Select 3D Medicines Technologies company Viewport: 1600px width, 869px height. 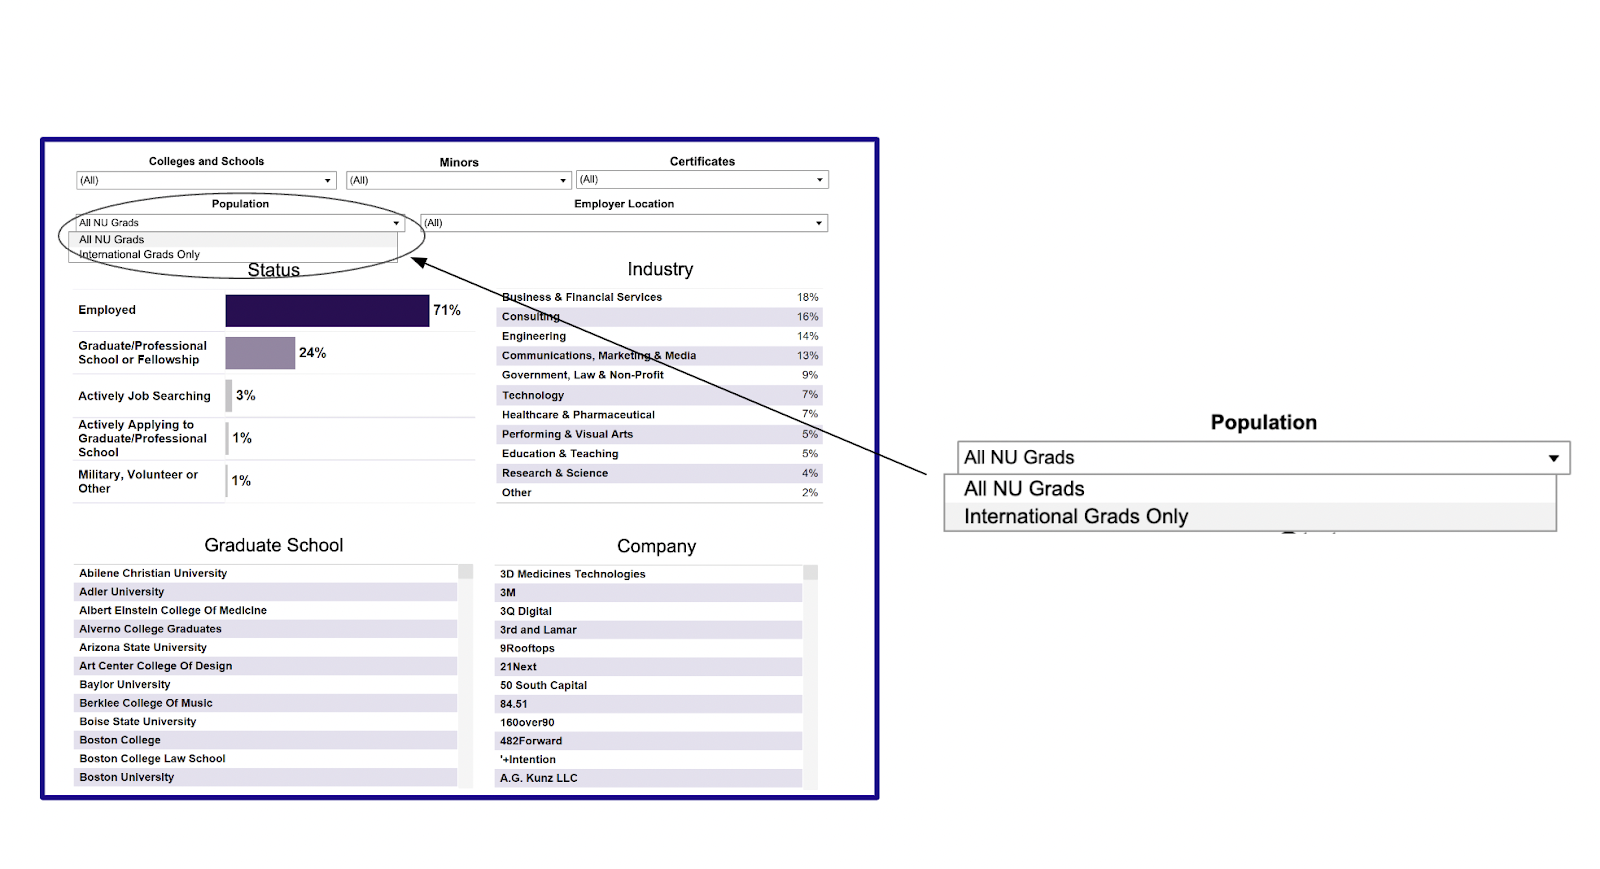click(x=649, y=574)
